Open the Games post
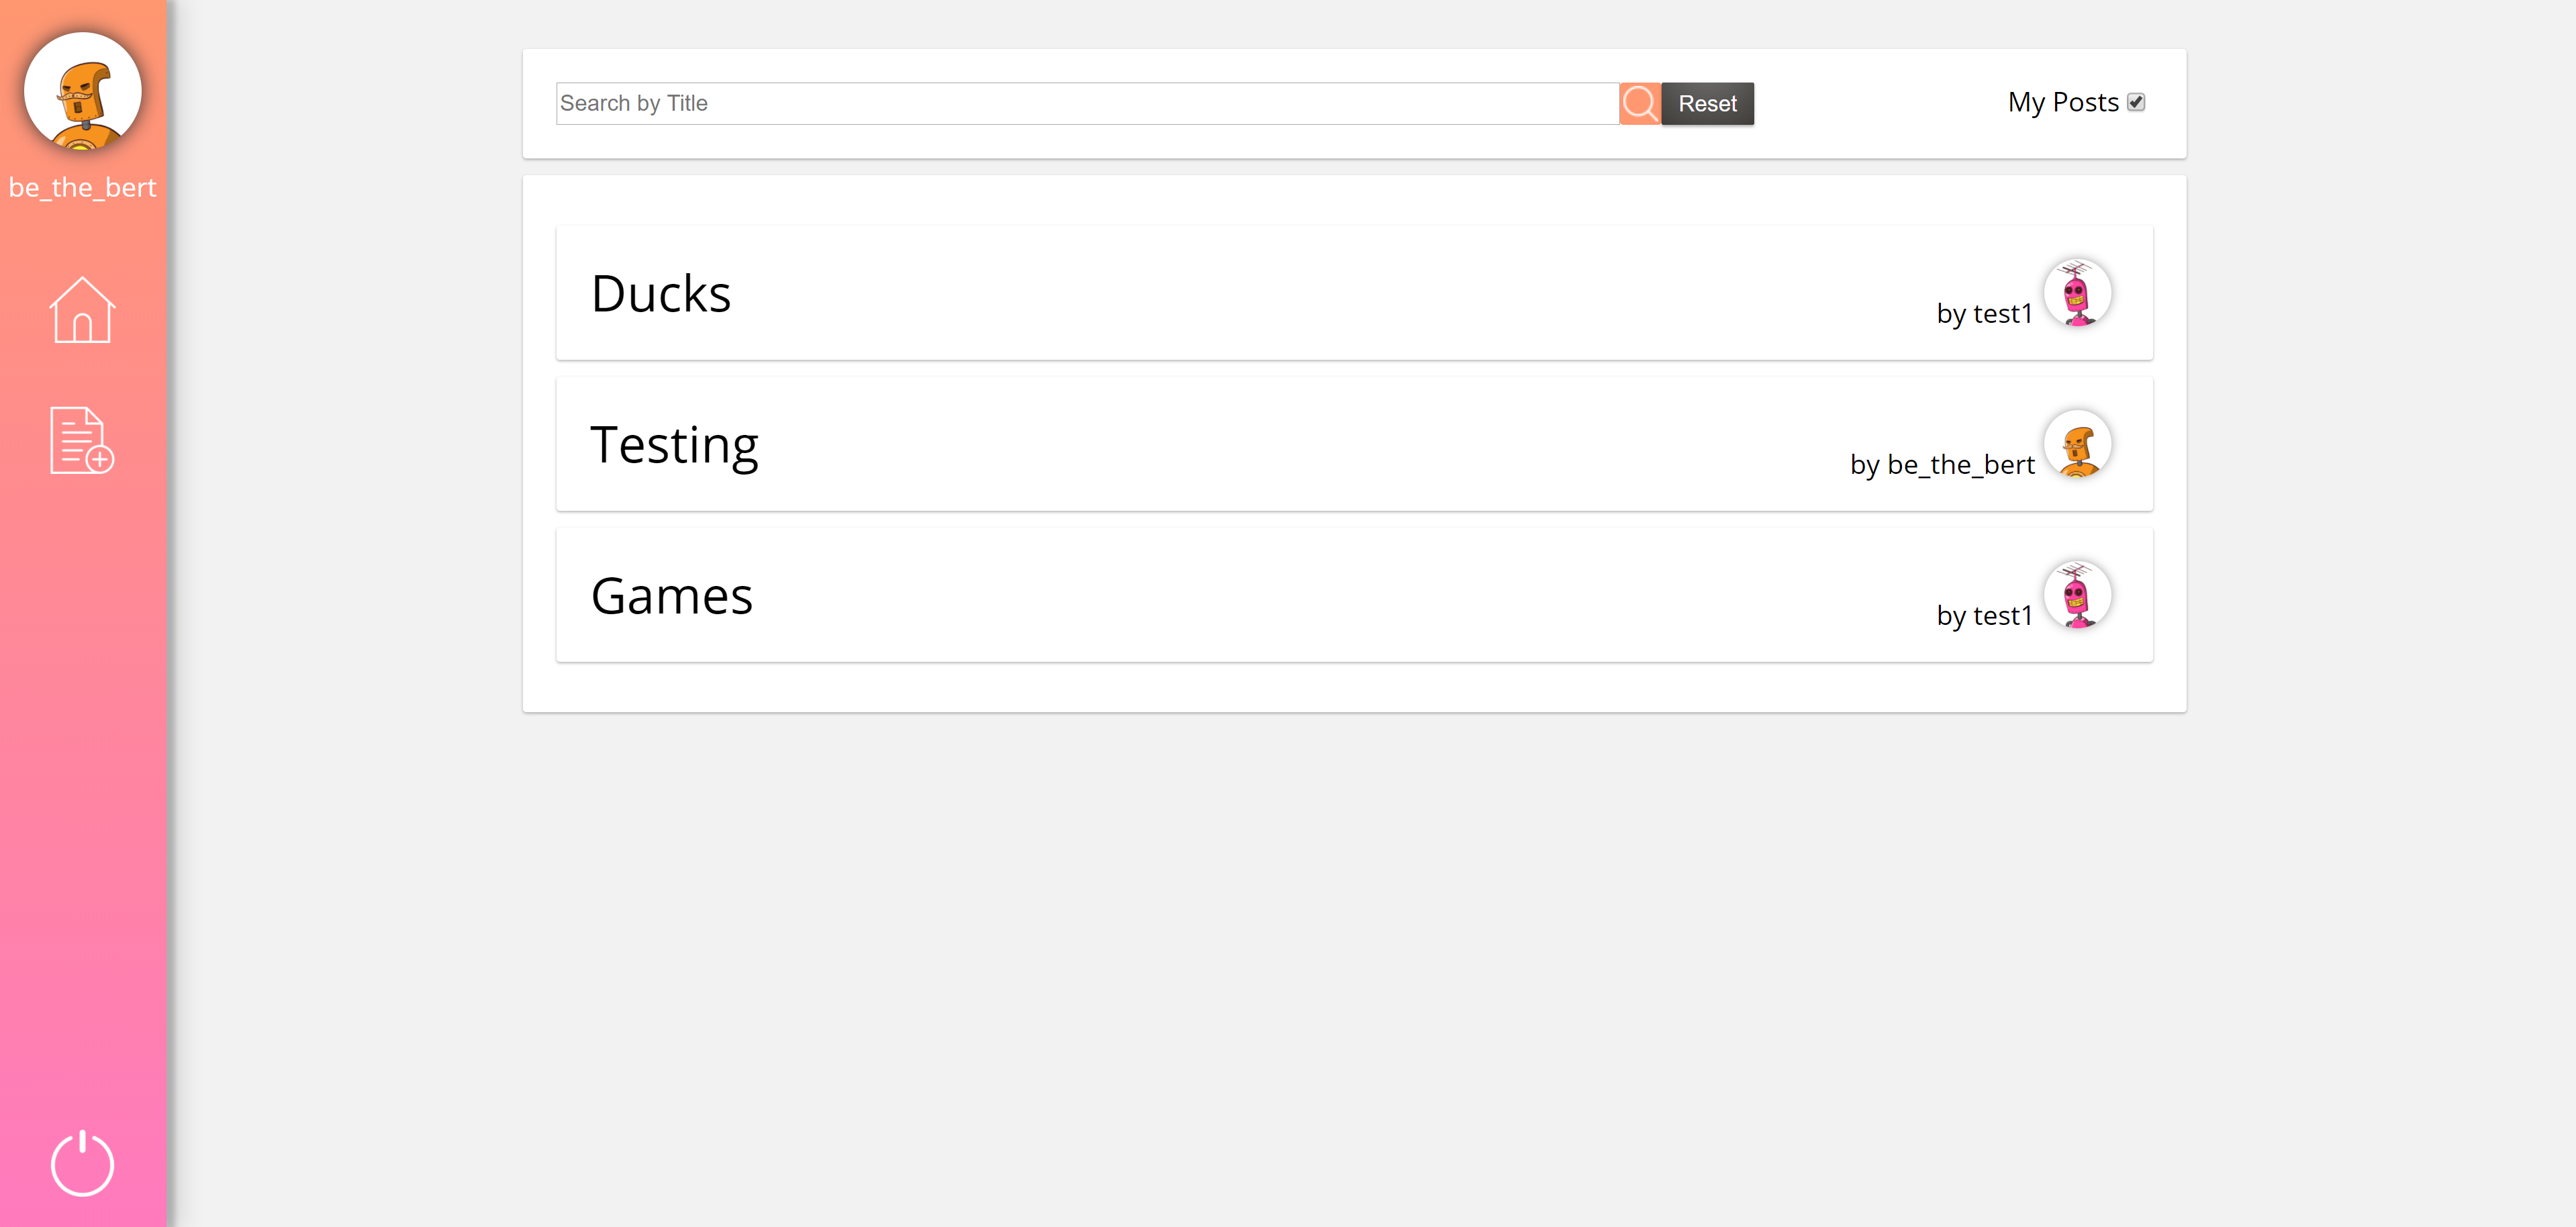Screen dimensions: 2576x1227 (671, 596)
